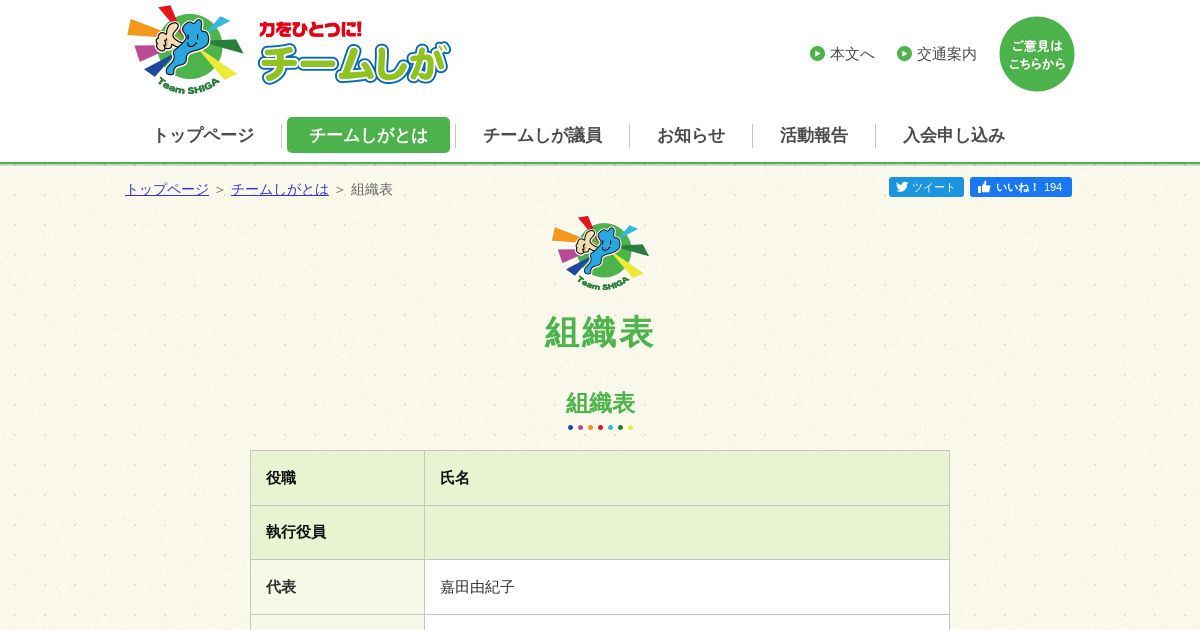
Task: Click the トップページ breadcrumb link
Action: point(167,189)
